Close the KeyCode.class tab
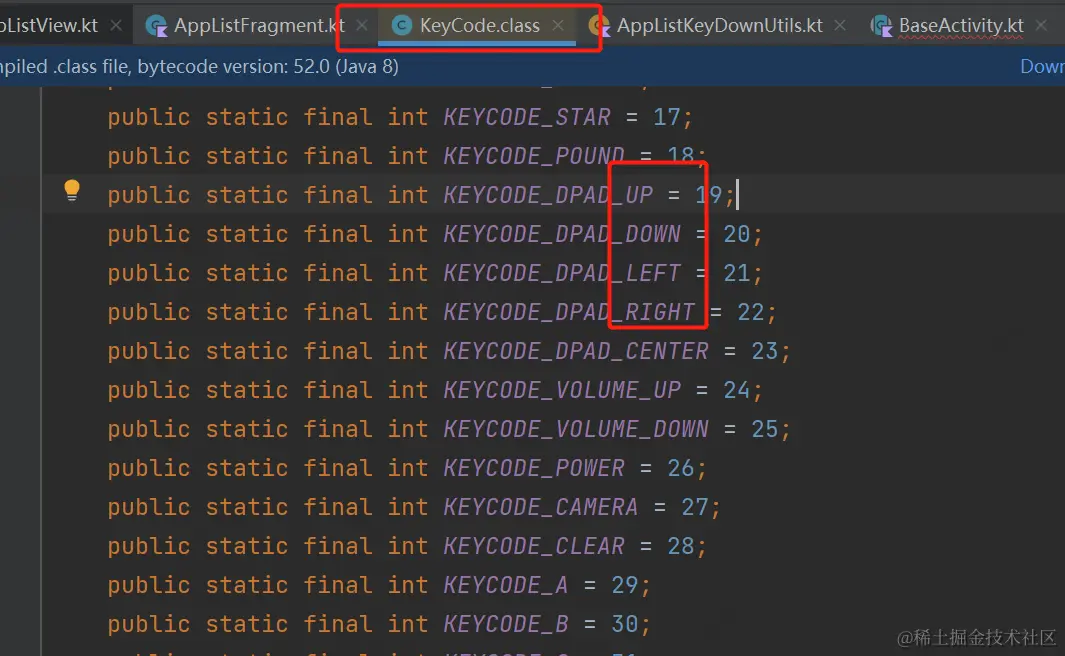This screenshot has width=1065, height=656. click(558, 25)
